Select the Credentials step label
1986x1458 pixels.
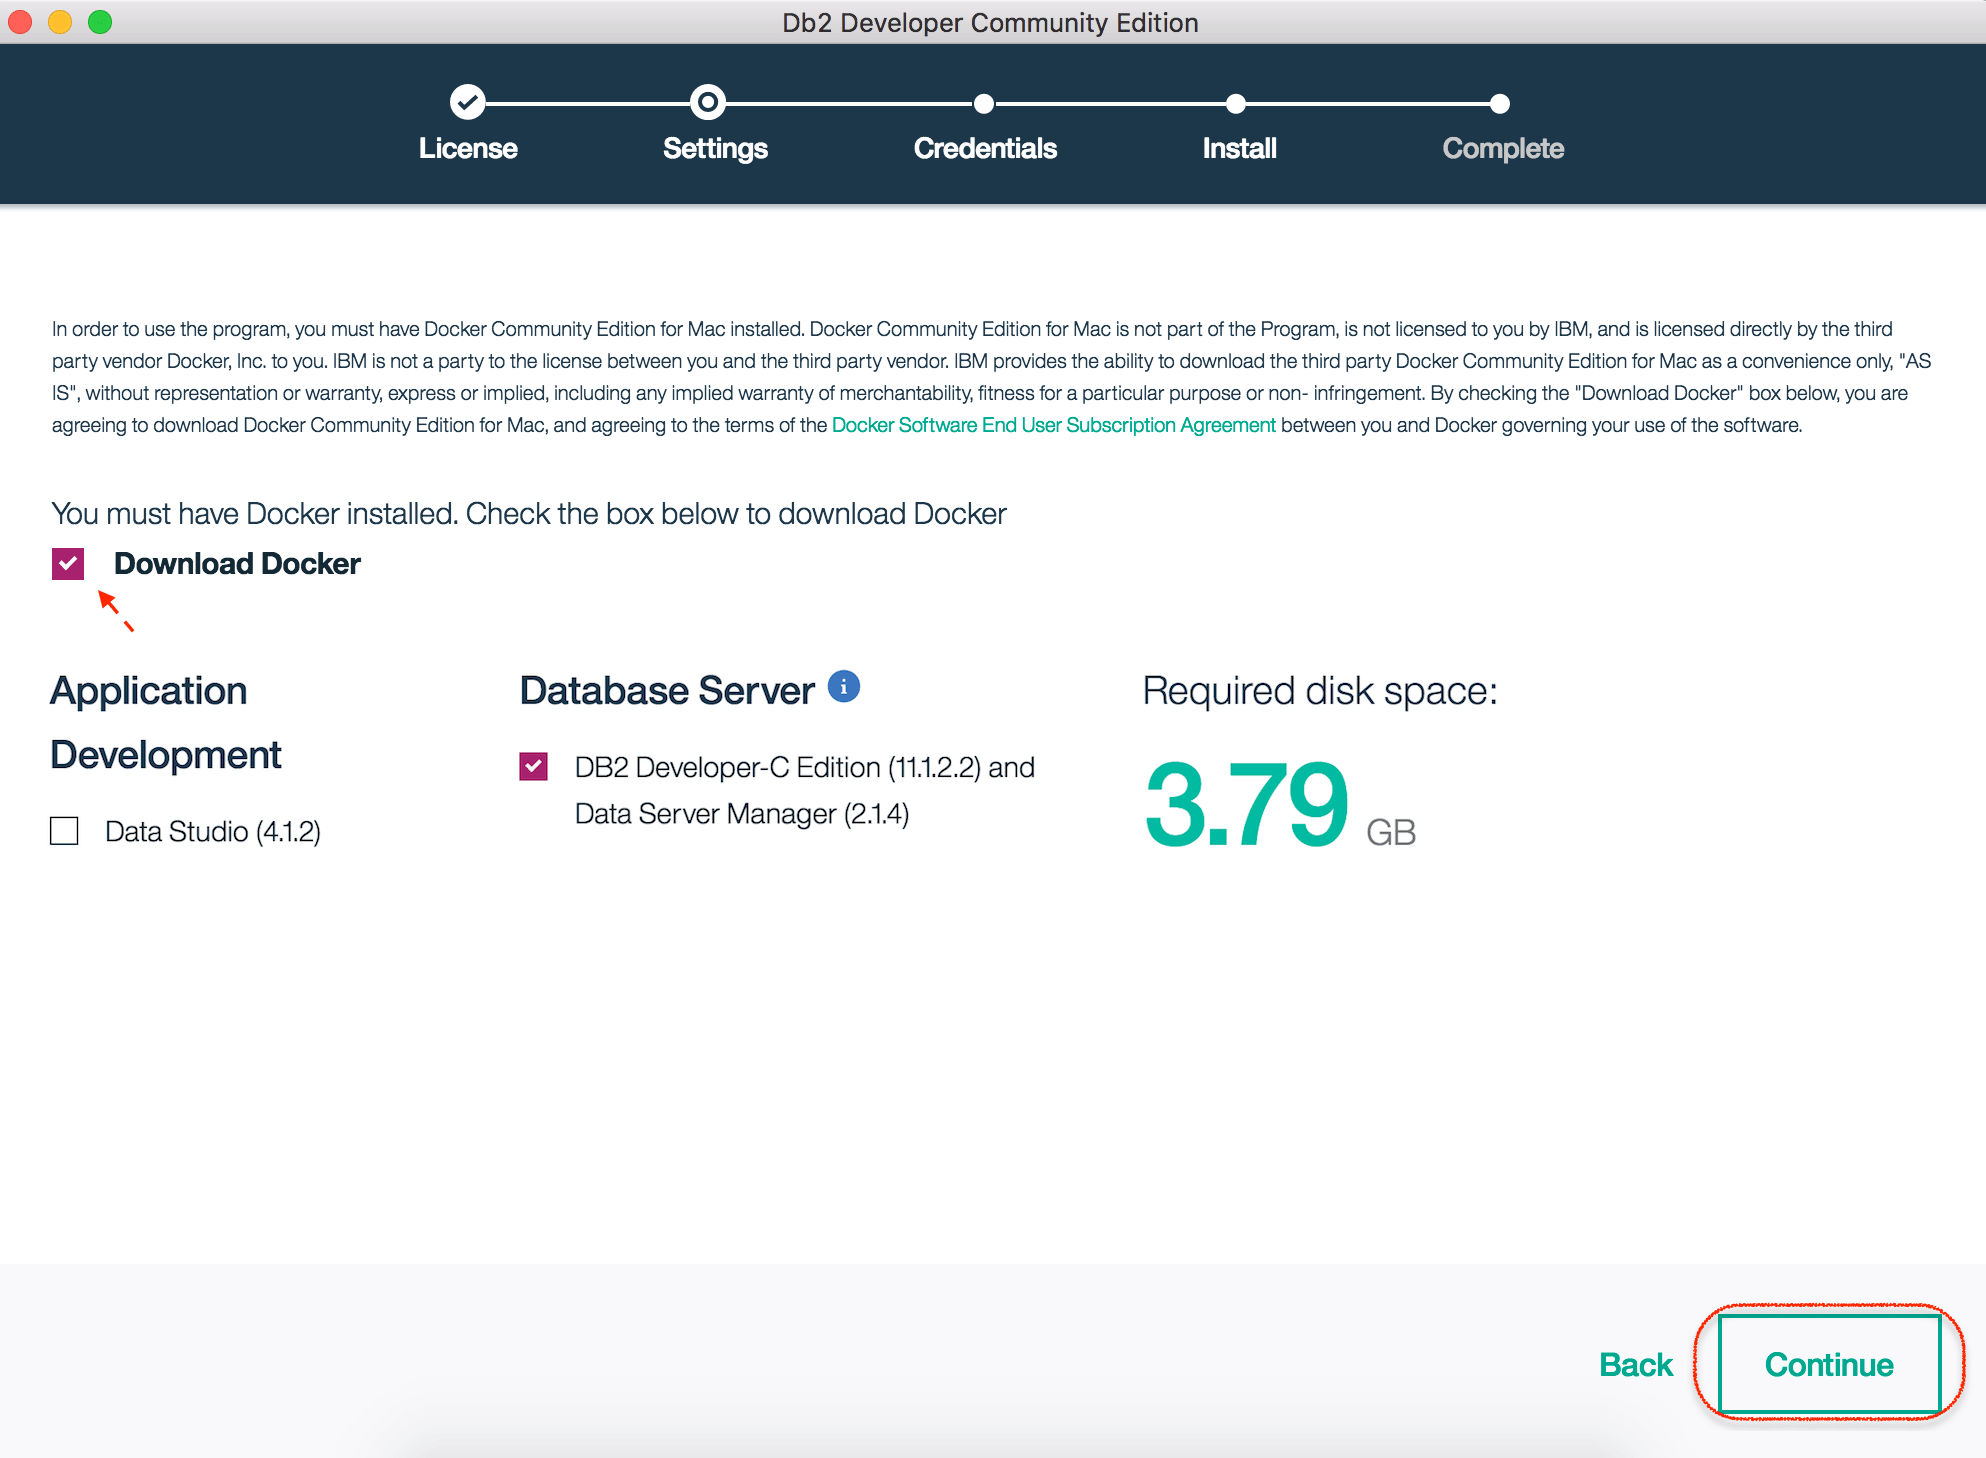coord(985,148)
